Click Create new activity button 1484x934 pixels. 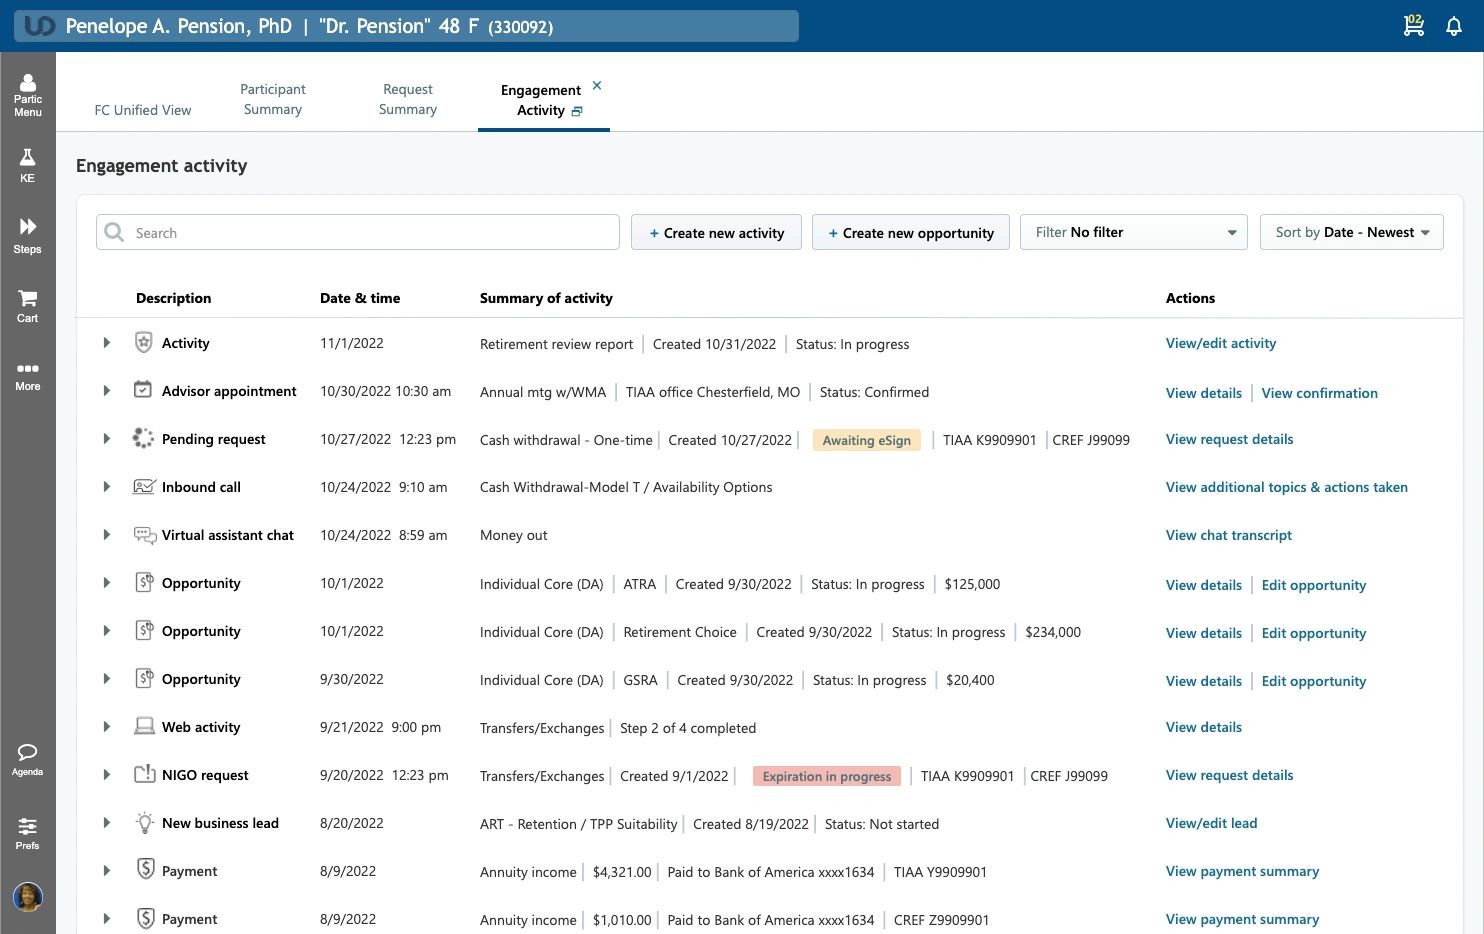point(716,233)
